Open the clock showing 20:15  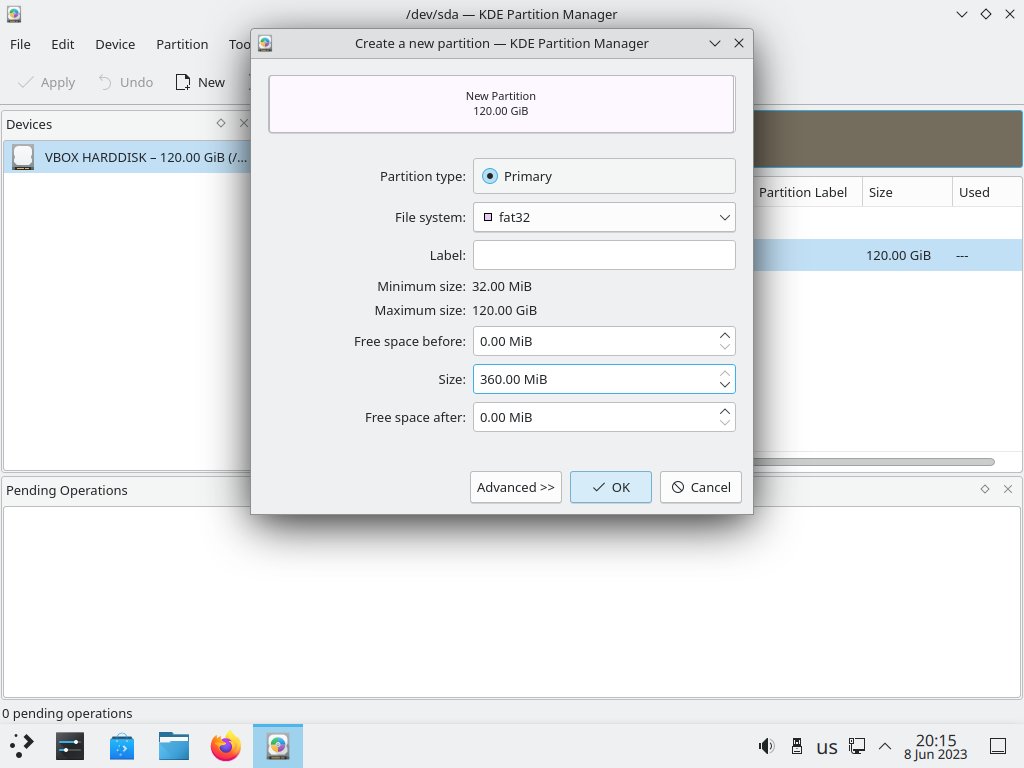(935, 746)
